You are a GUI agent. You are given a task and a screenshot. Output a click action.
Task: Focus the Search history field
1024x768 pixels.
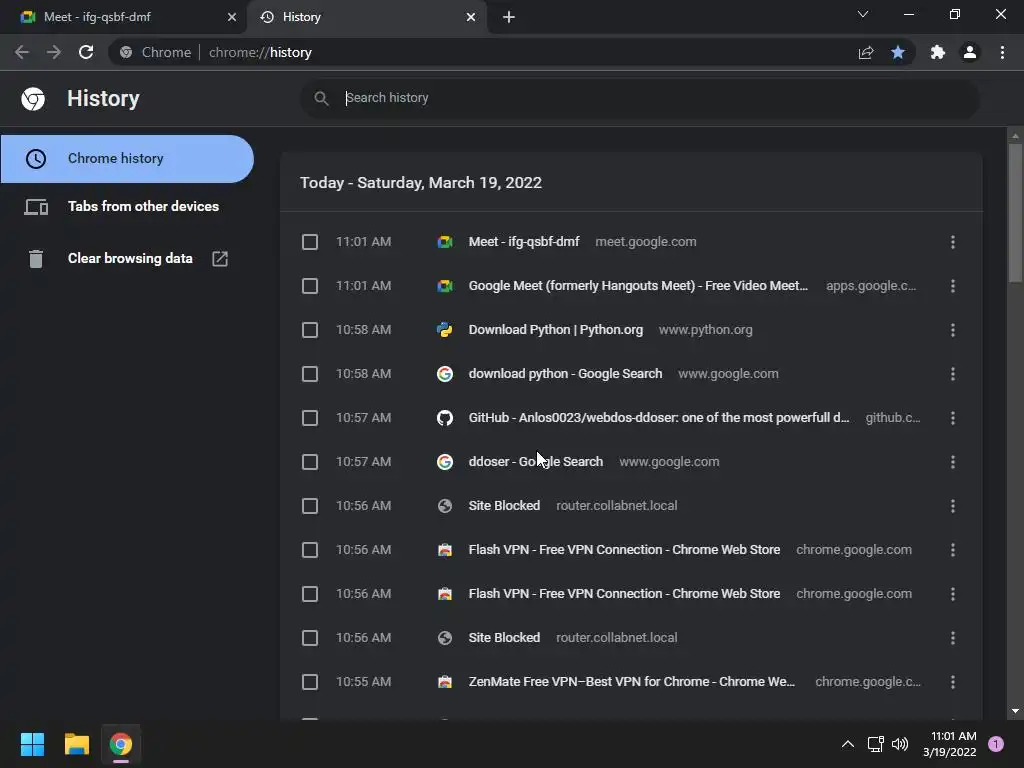pos(640,98)
